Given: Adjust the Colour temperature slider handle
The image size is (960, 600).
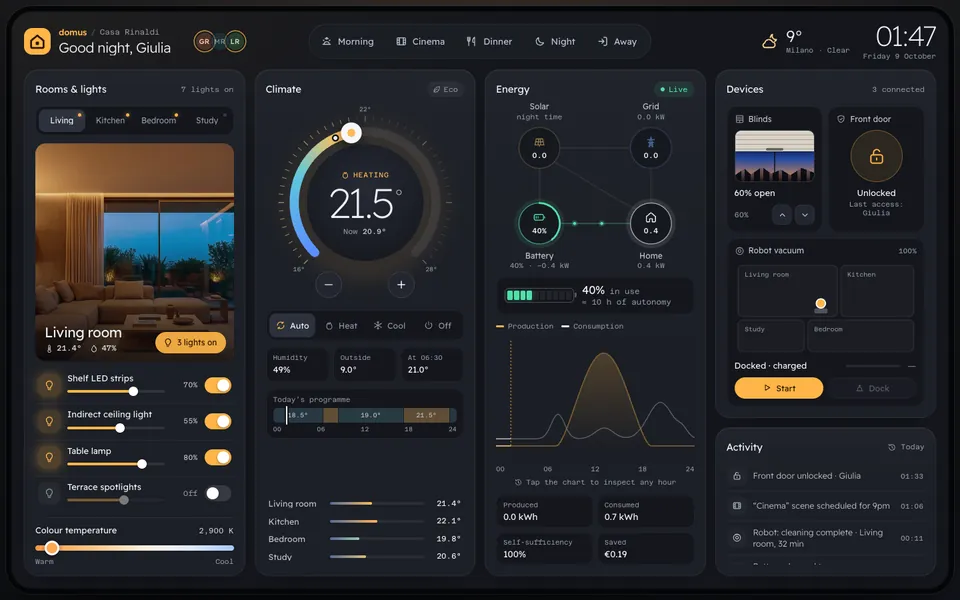Looking at the screenshot, I should click(x=52, y=547).
